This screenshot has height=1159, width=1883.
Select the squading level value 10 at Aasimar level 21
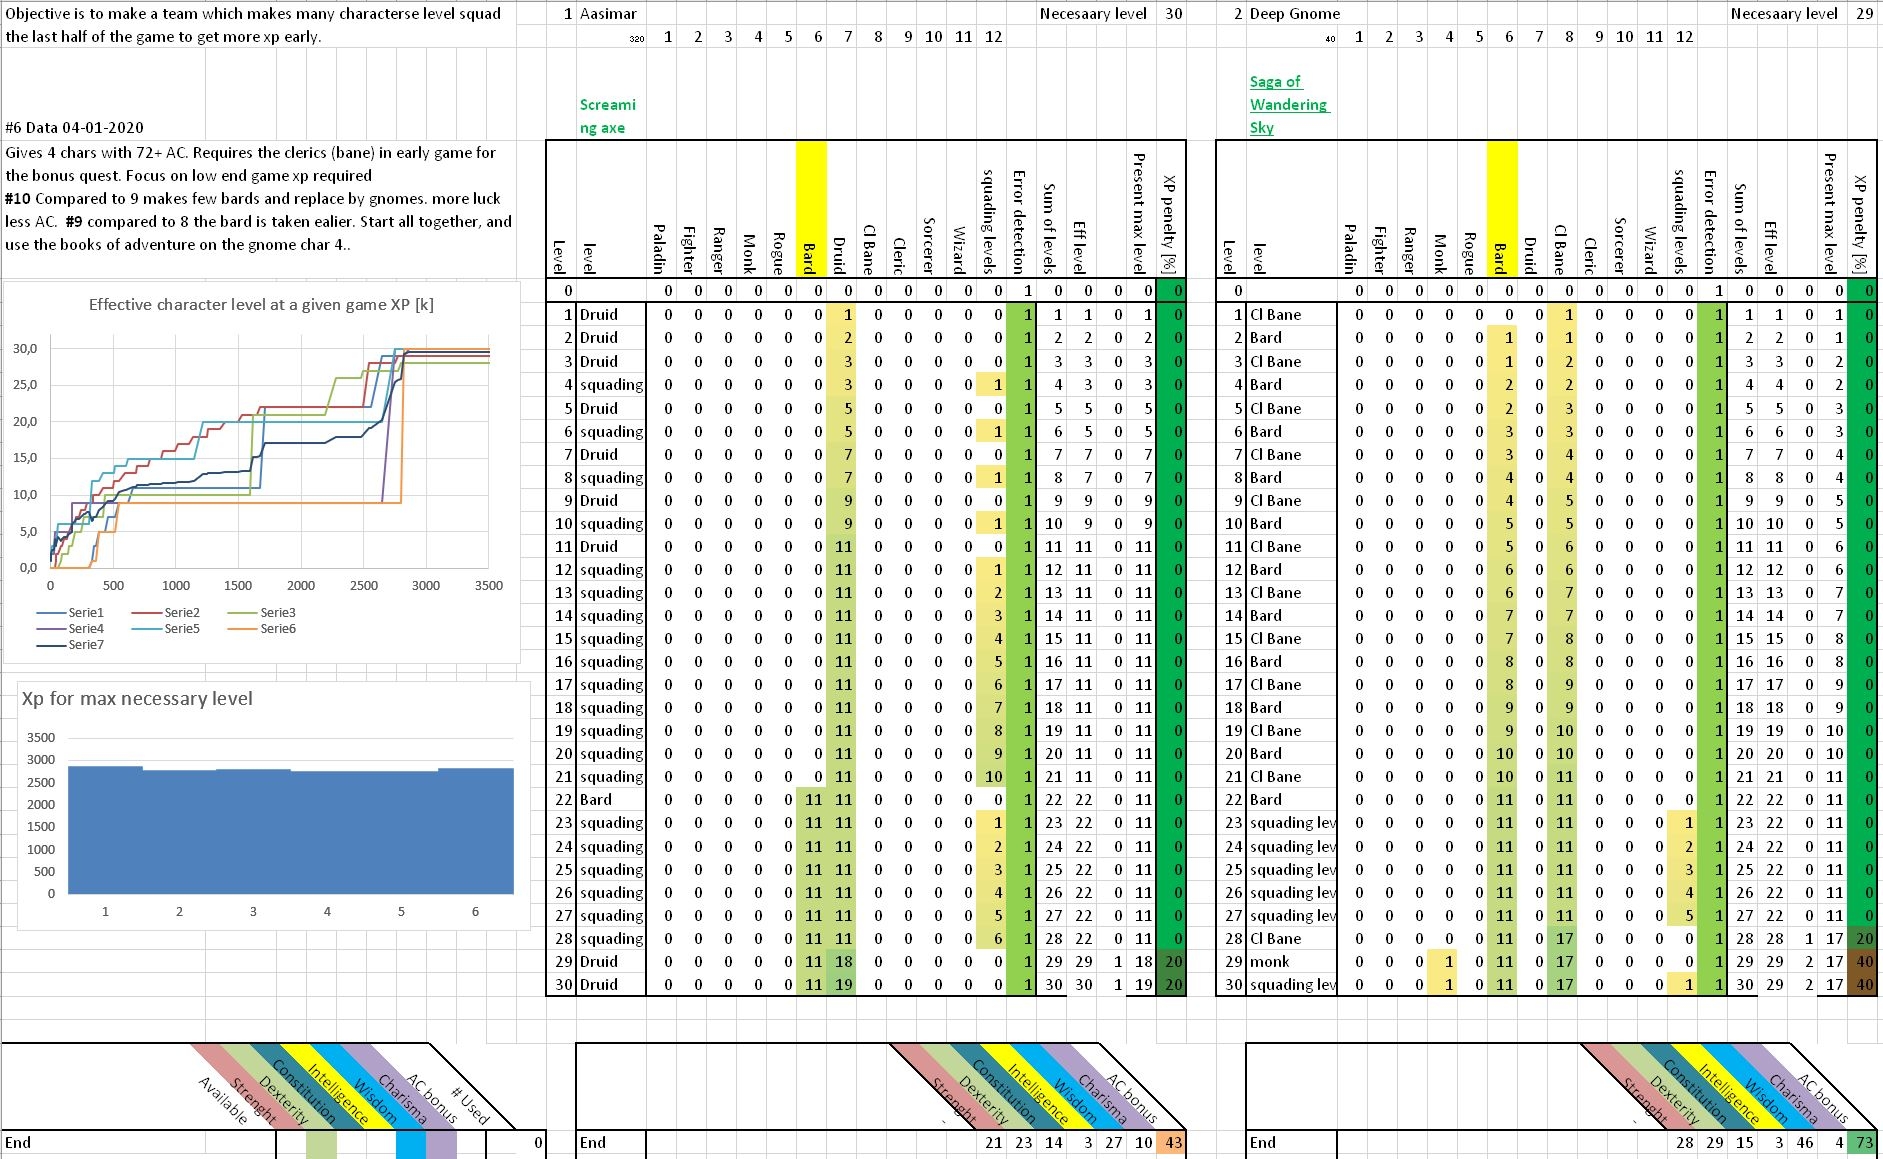click(x=992, y=776)
